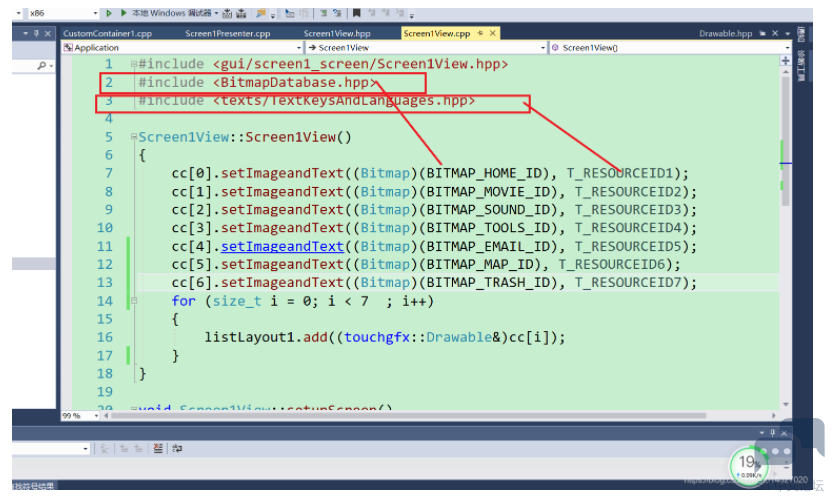833x501 pixels.
Task: Click the find-in-files folder icon
Action: tap(261, 13)
